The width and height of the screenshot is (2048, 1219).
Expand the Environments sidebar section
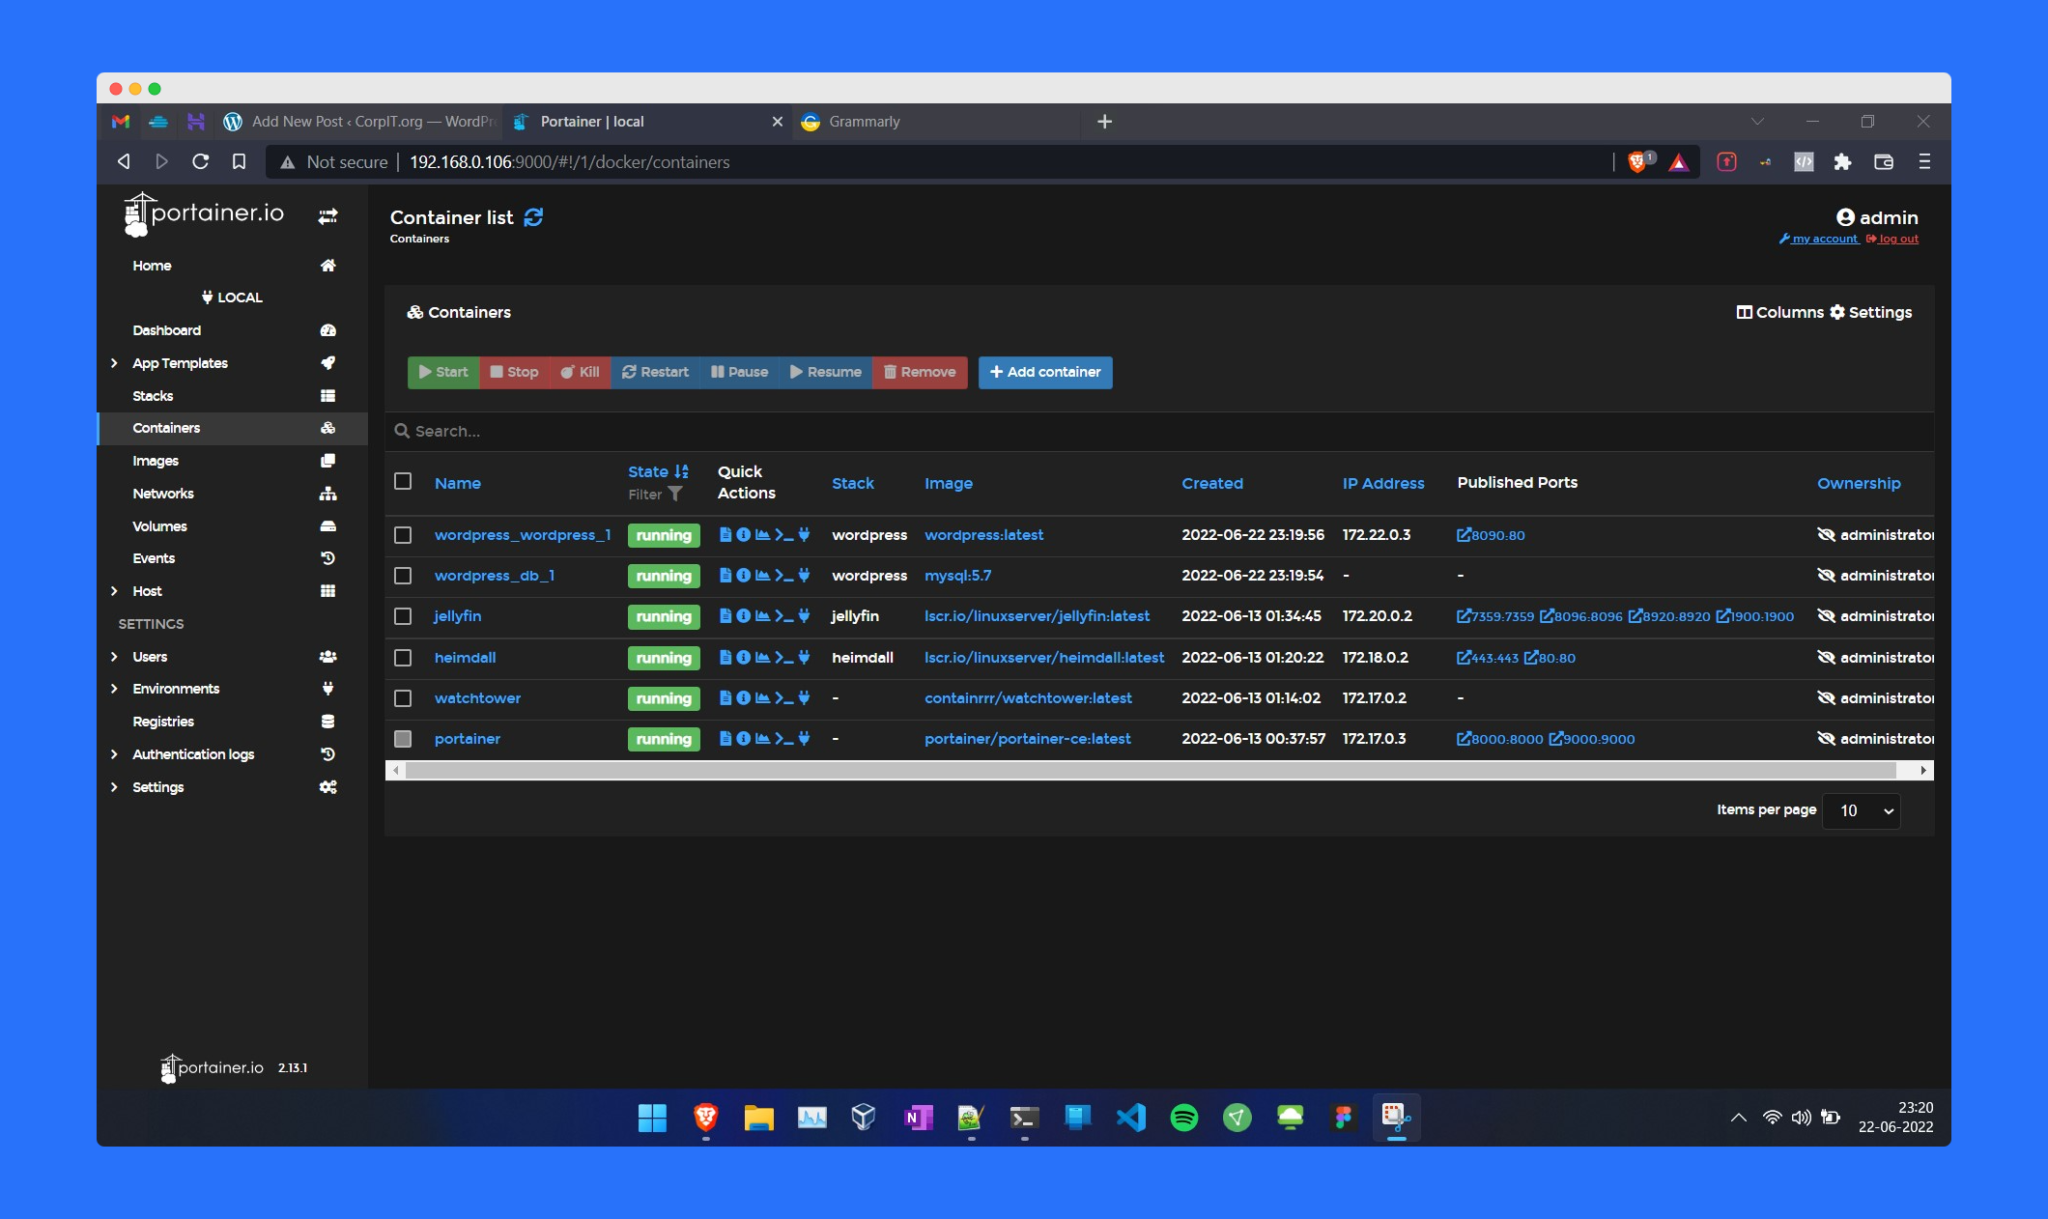(x=176, y=688)
